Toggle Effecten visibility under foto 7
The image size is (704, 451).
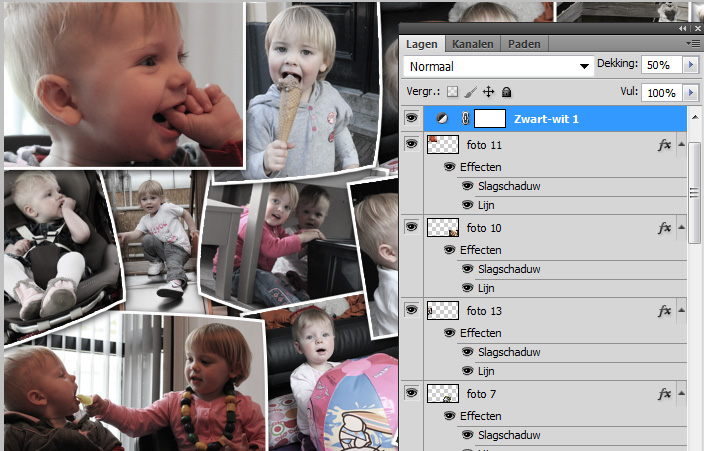coord(449,416)
